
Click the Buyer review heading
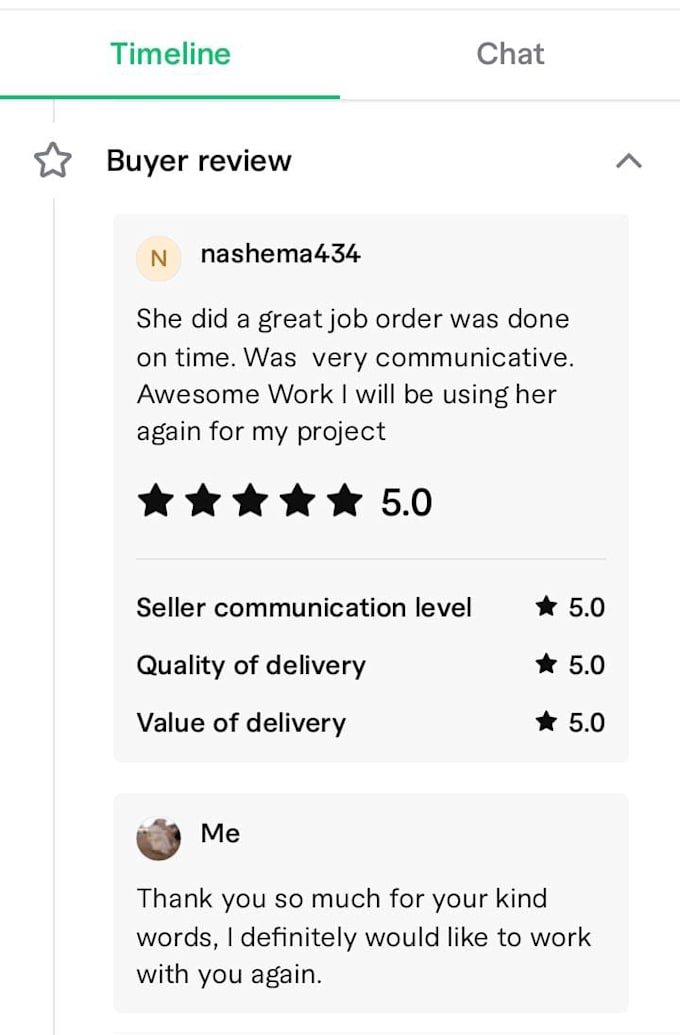tap(199, 161)
